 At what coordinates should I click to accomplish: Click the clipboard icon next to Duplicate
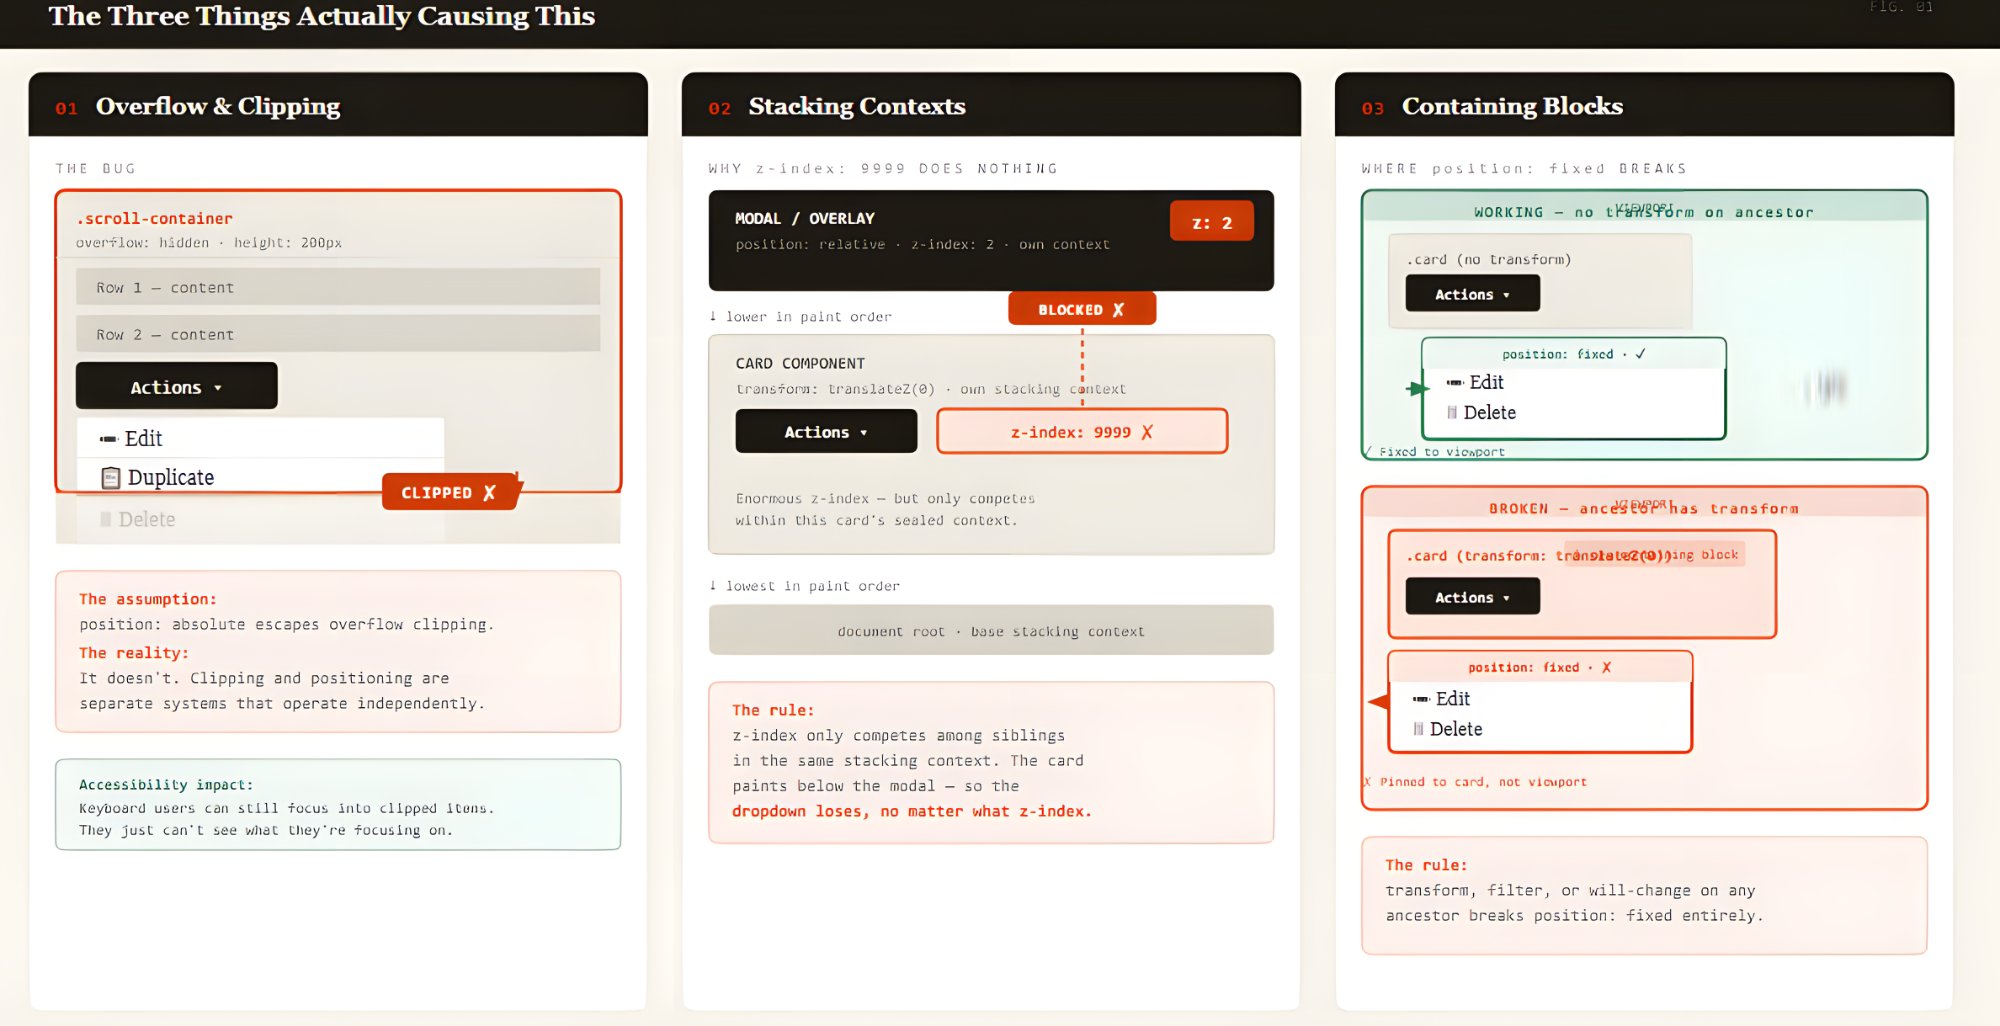[x=111, y=478]
